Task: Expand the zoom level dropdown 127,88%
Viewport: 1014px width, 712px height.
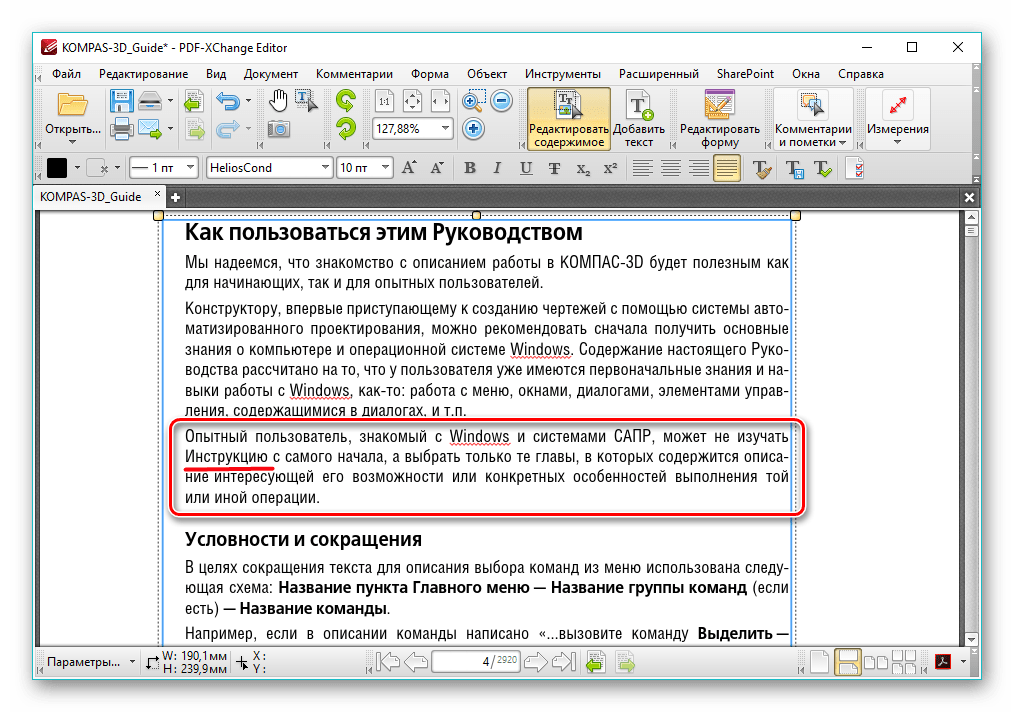Action: tap(446, 128)
